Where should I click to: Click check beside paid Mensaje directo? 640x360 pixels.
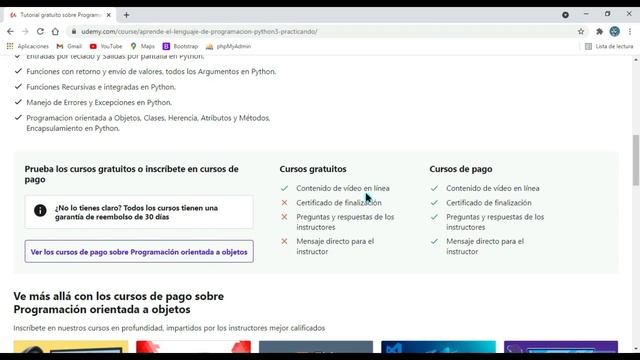pyautogui.click(x=434, y=241)
